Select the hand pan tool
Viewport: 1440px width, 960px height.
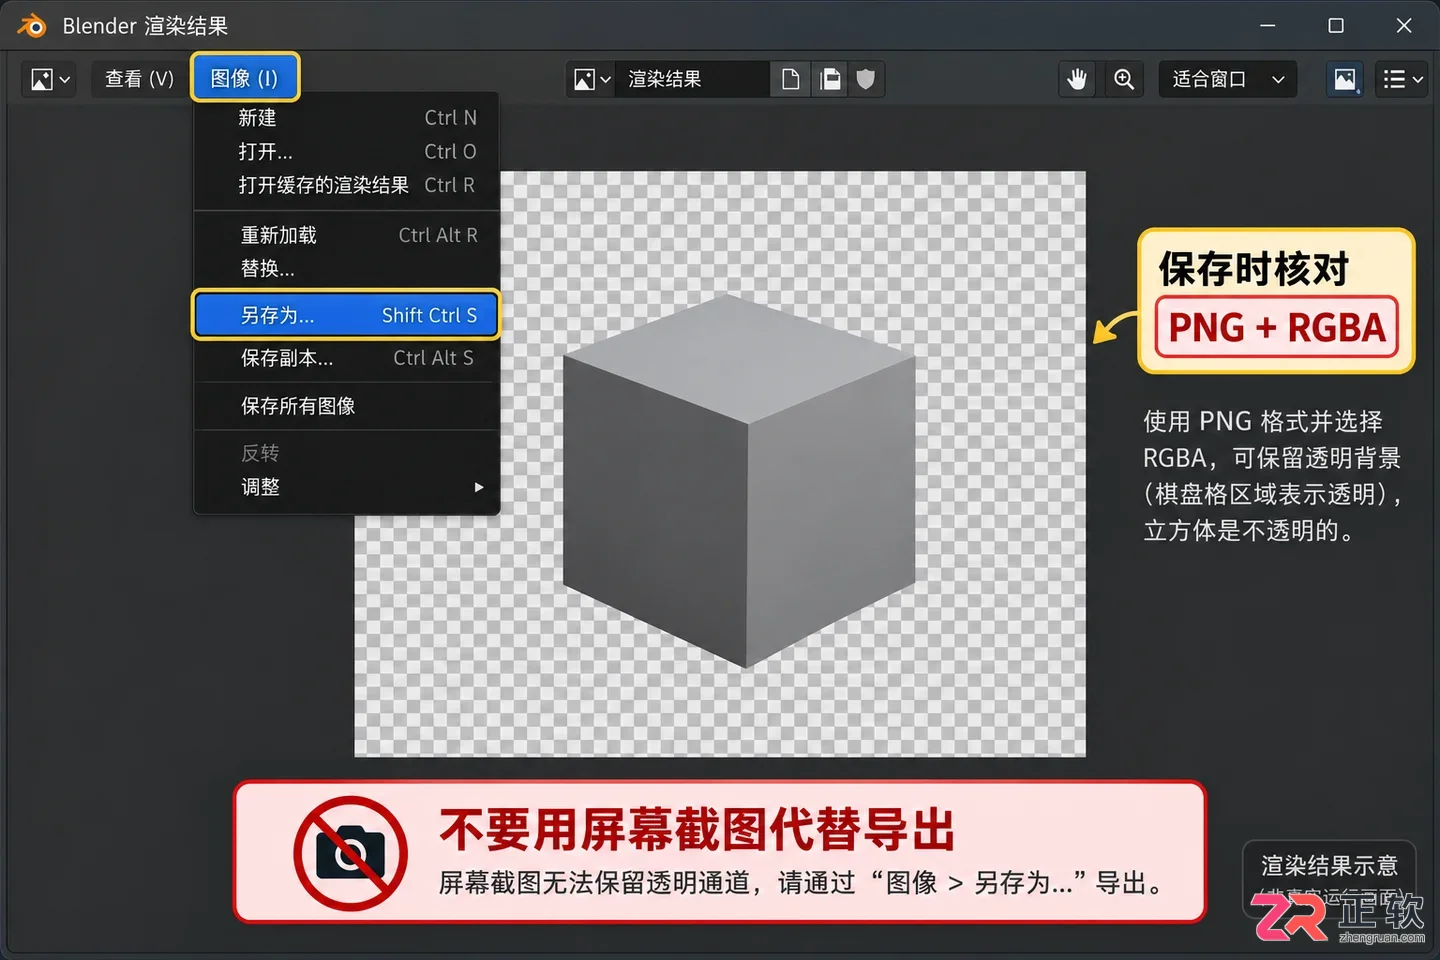point(1077,79)
